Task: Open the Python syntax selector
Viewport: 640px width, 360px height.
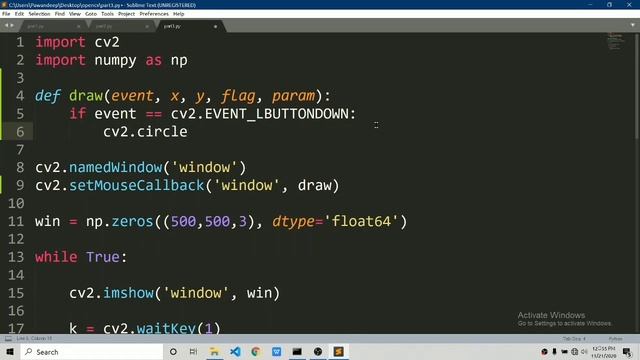Action: click(x=616, y=339)
